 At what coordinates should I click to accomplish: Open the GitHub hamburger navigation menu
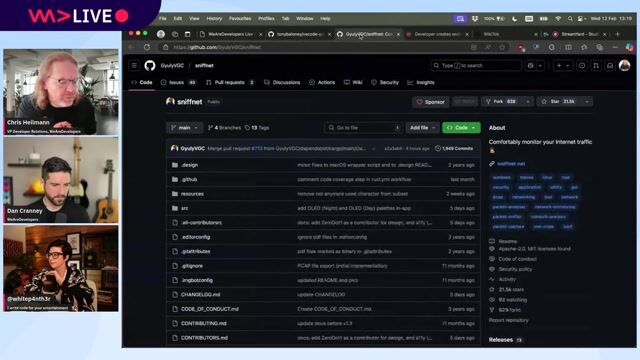coord(134,66)
